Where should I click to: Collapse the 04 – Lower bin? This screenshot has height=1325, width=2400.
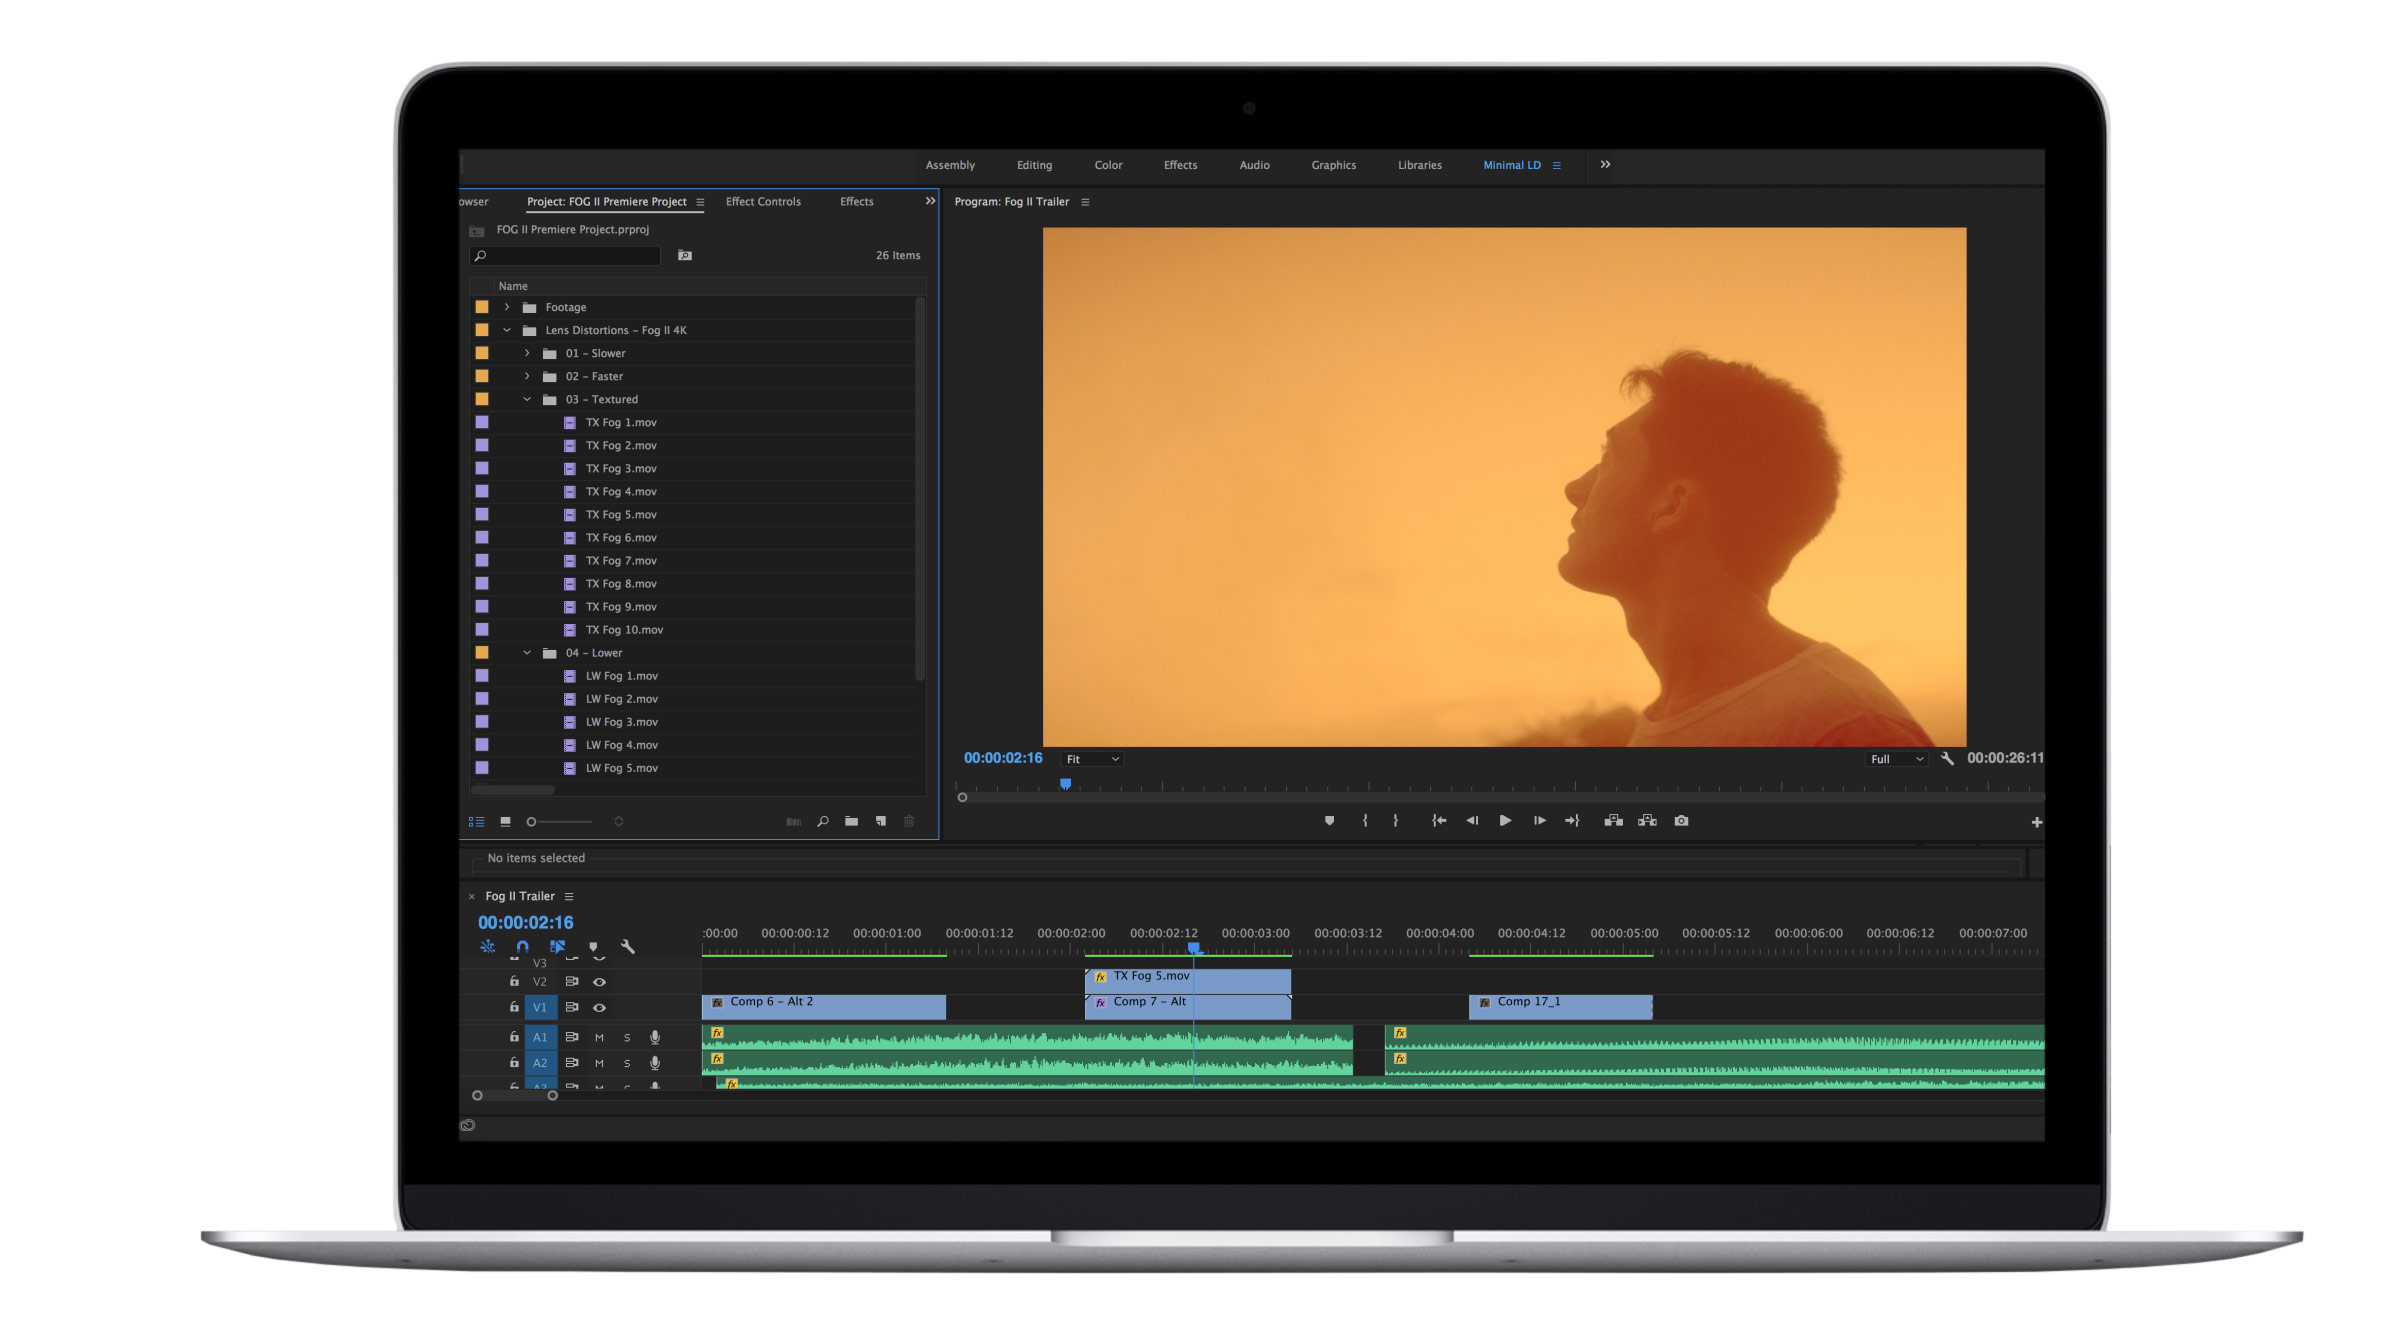click(527, 653)
